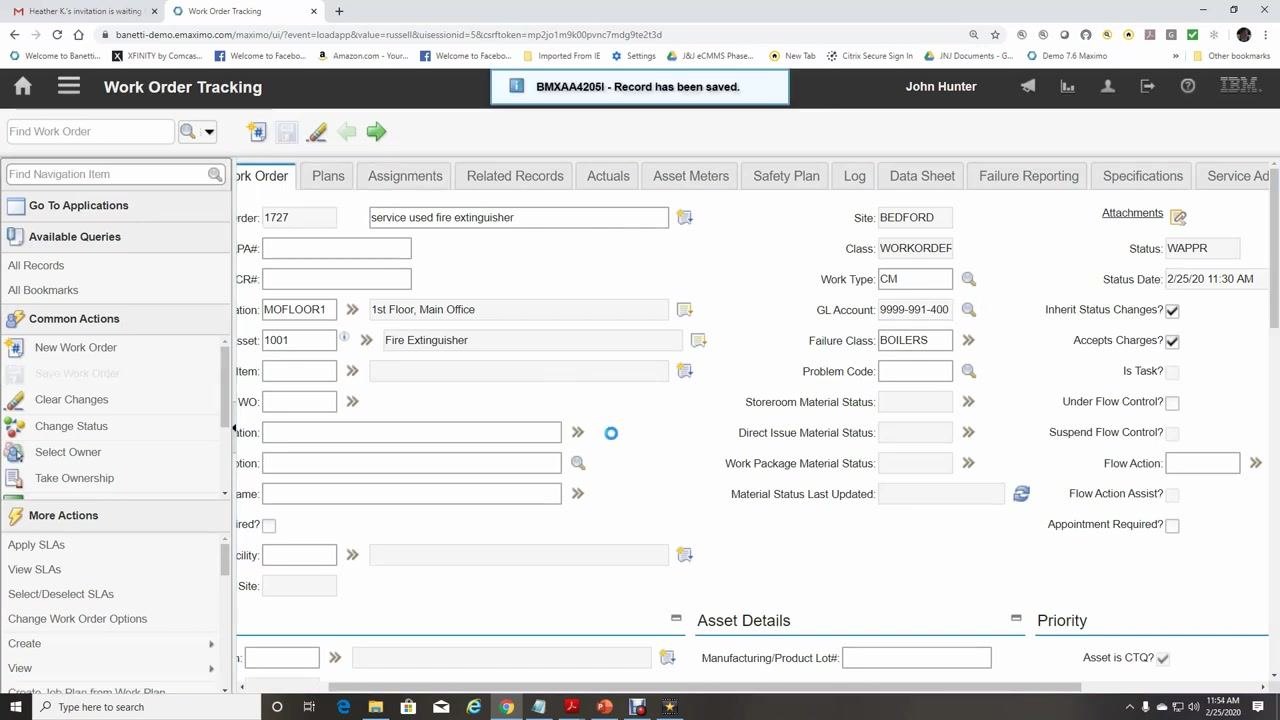Viewport: 1280px width, 720px height.
Task: Click the sign out icon in header
Action: point(1148,87)
